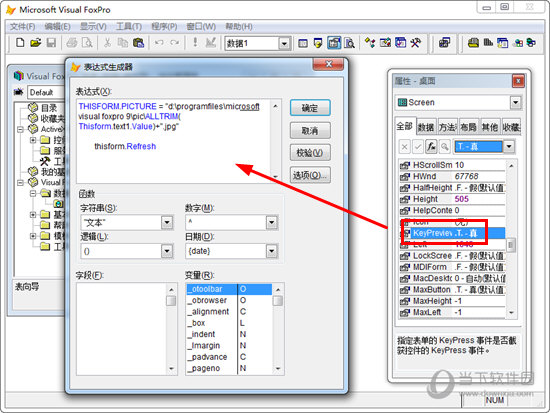Viewport: 550px width, 413px height.
Task: Switch to the 方法 tab in Properties
Action: tap(448, 127)
